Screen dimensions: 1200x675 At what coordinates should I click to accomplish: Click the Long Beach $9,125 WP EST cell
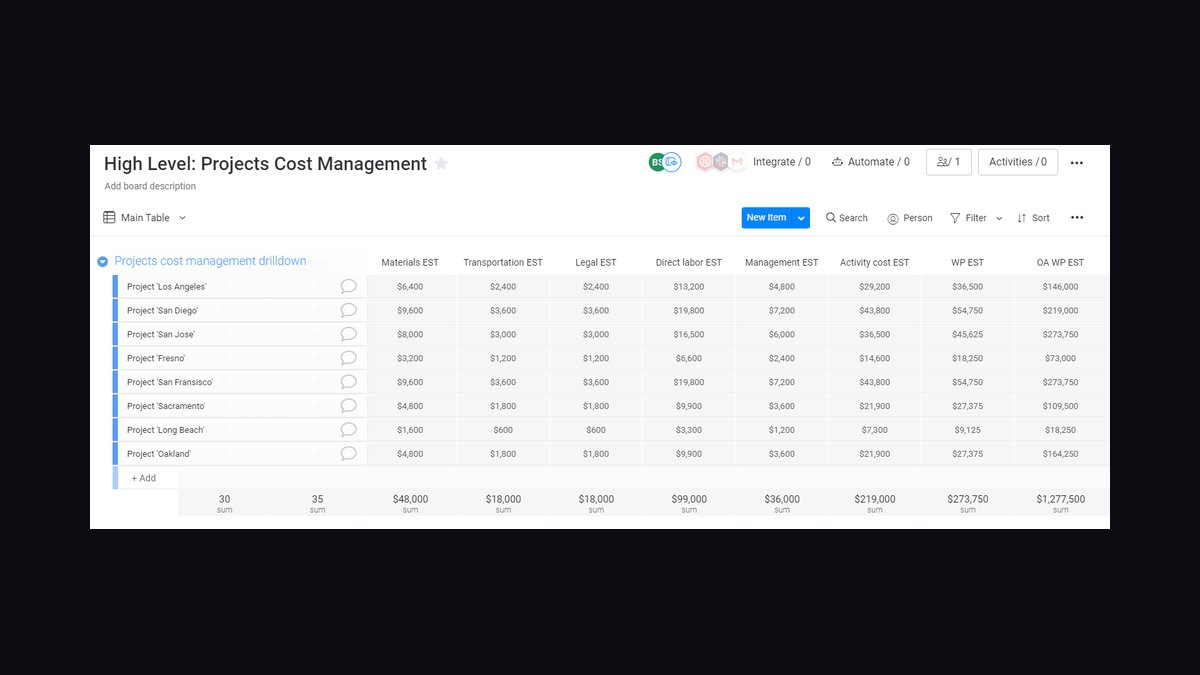click(968, 430)
